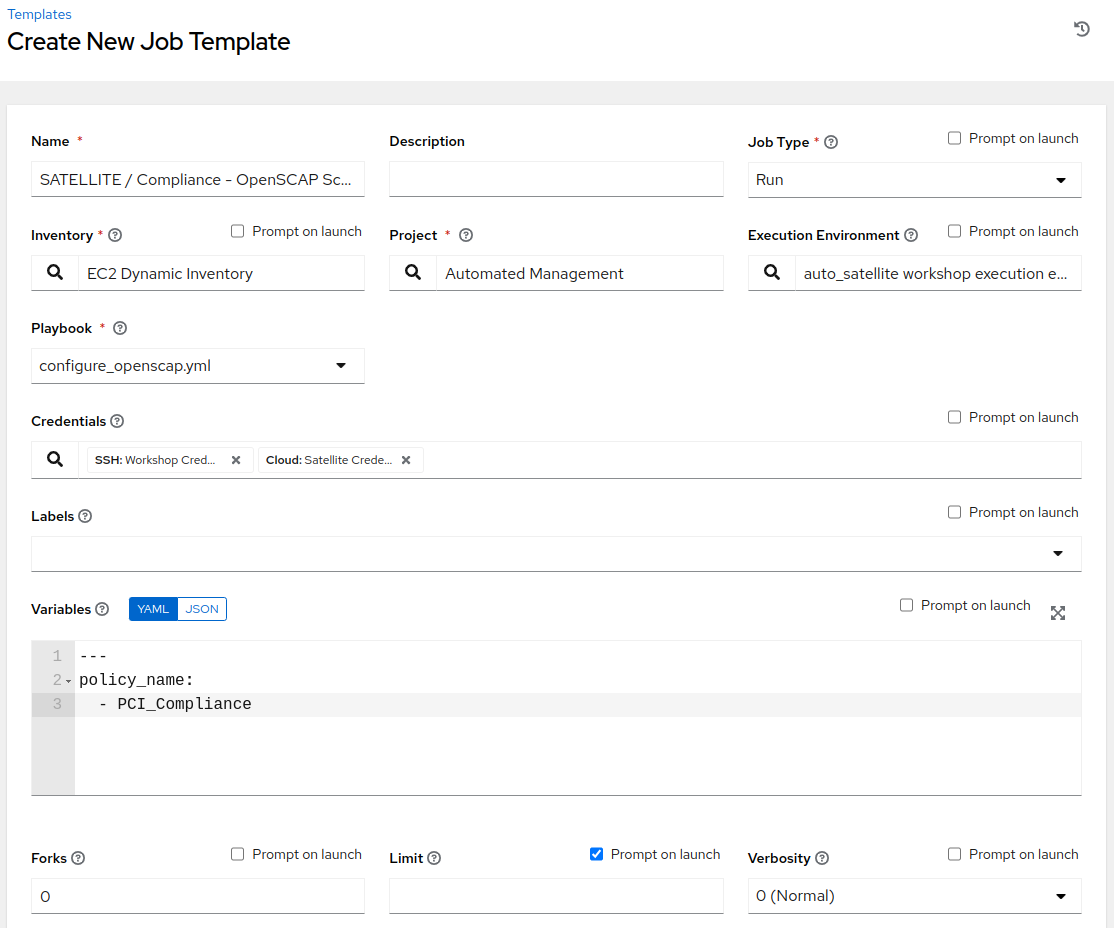Expand the Verbosity dropdown

tap(914, 896)
